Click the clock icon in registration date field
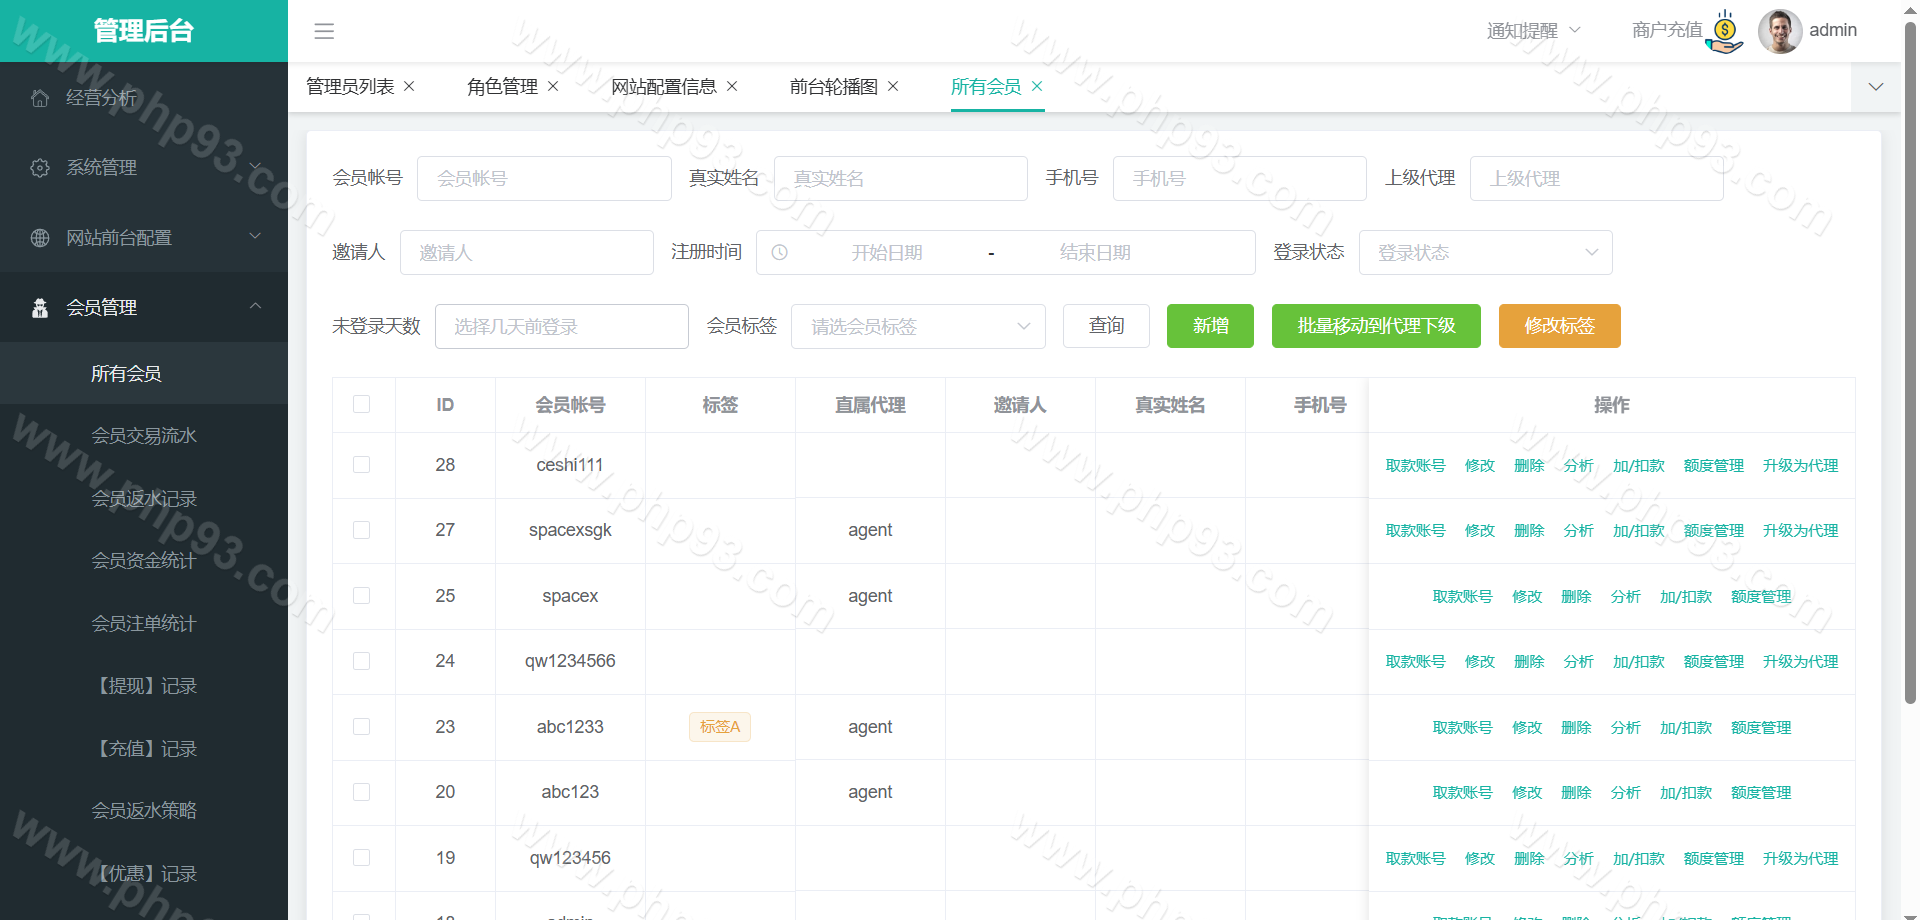 [x=780, y=253]
